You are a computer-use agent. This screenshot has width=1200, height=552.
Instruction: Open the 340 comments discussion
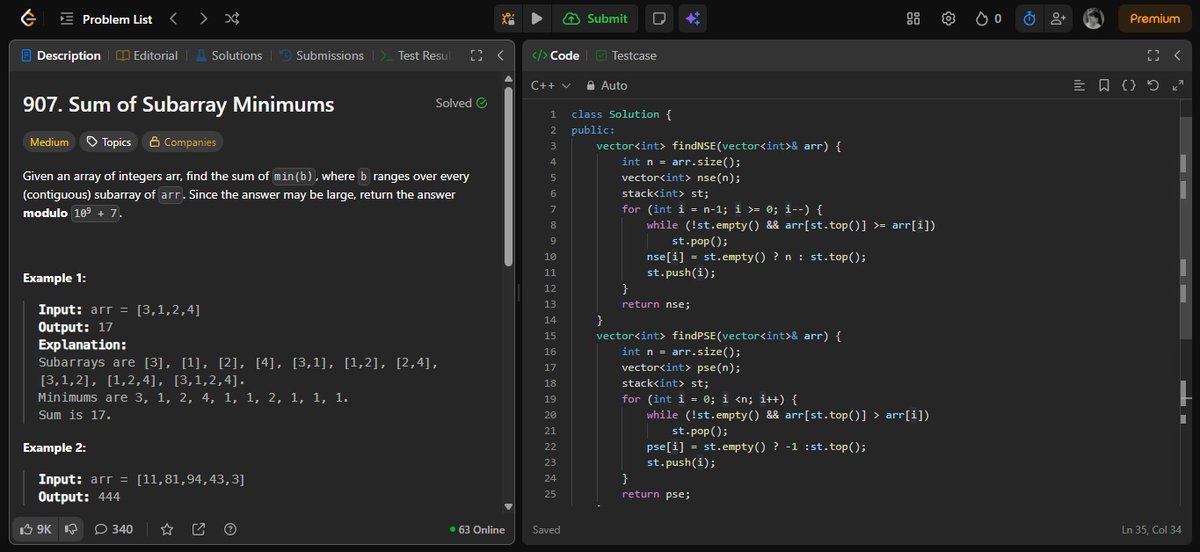113,529
